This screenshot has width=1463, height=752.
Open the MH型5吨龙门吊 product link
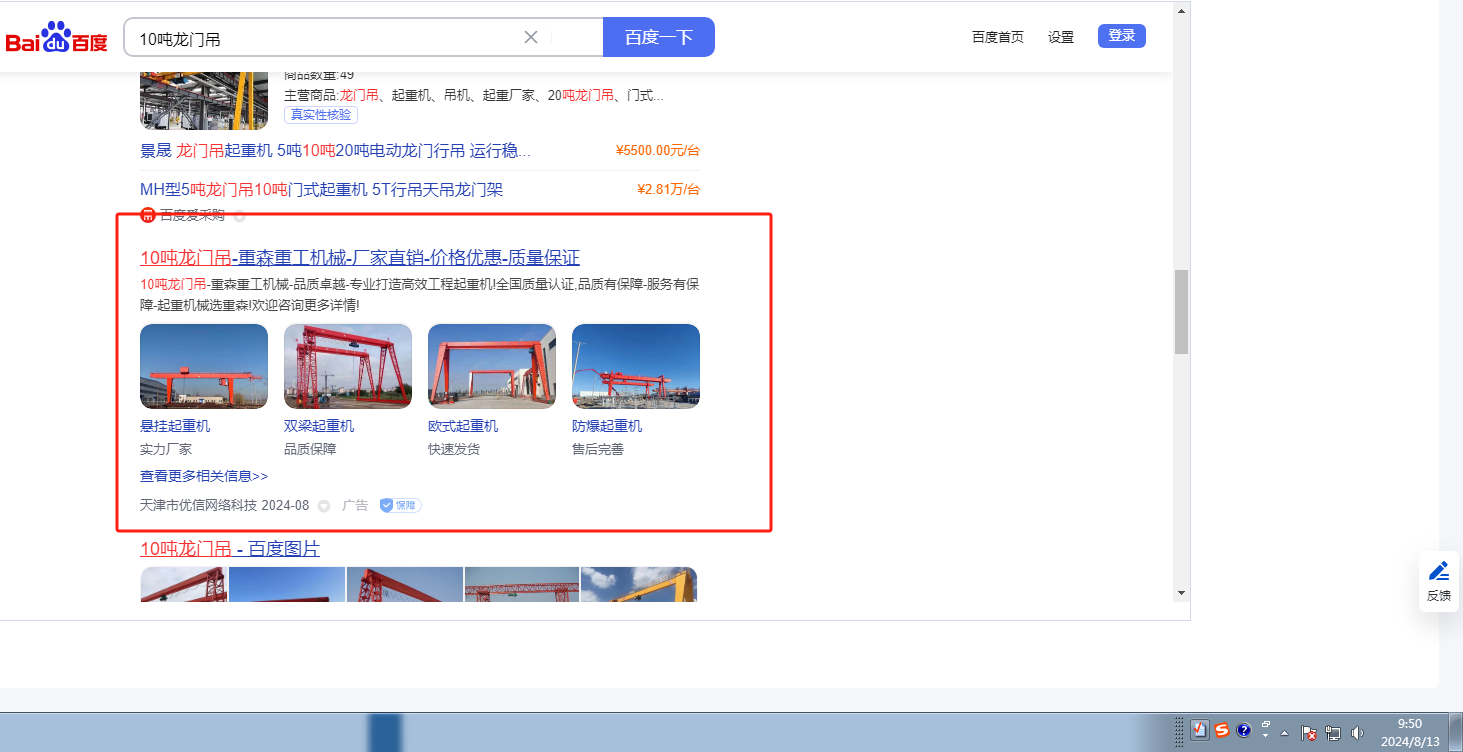pos(321,190)
